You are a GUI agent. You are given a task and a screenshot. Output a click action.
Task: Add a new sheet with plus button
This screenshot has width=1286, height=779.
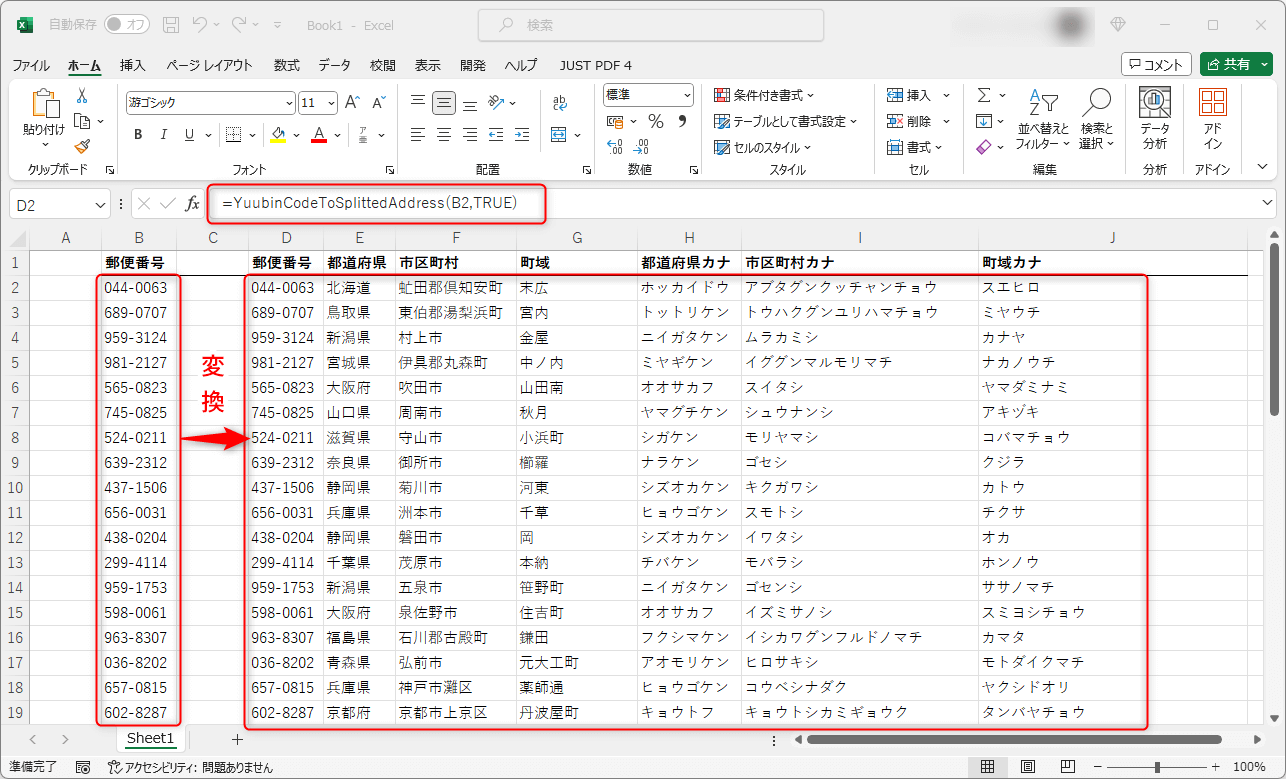237,739
